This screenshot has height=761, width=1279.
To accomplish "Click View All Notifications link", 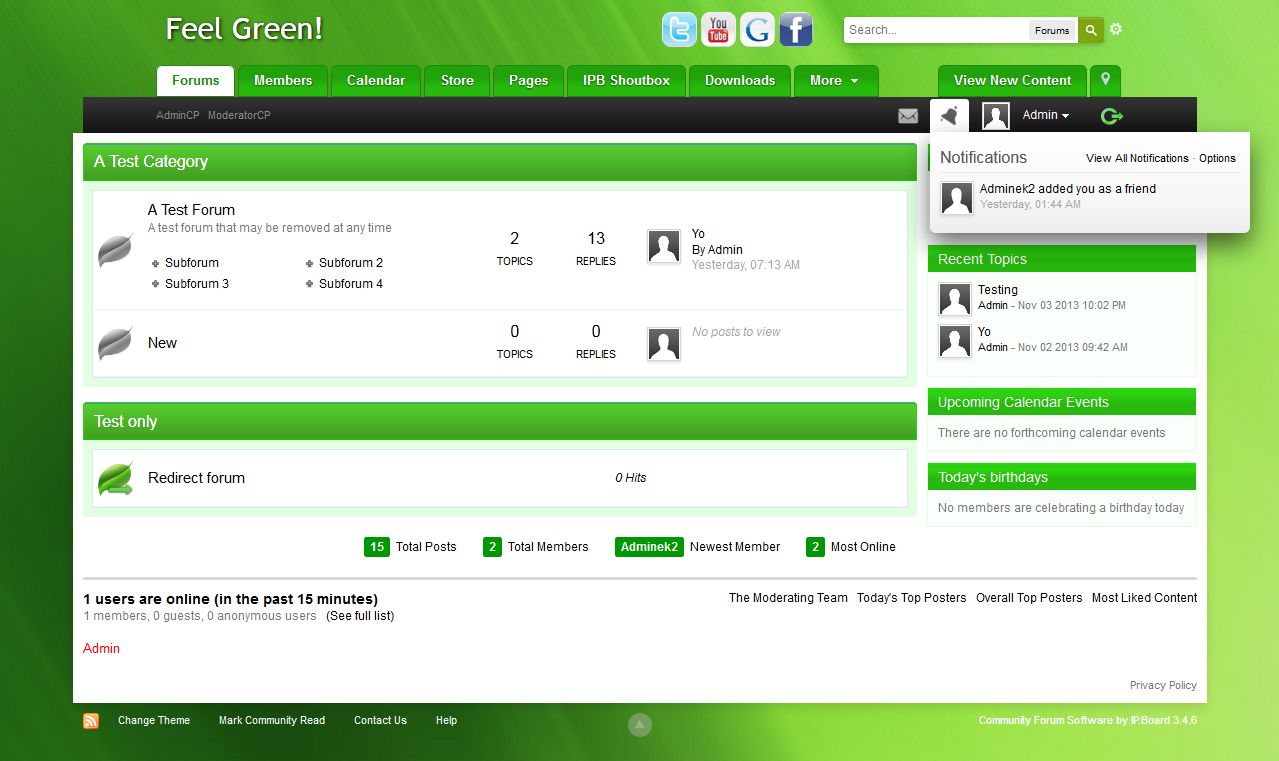I will click(x=1137, y=158).
